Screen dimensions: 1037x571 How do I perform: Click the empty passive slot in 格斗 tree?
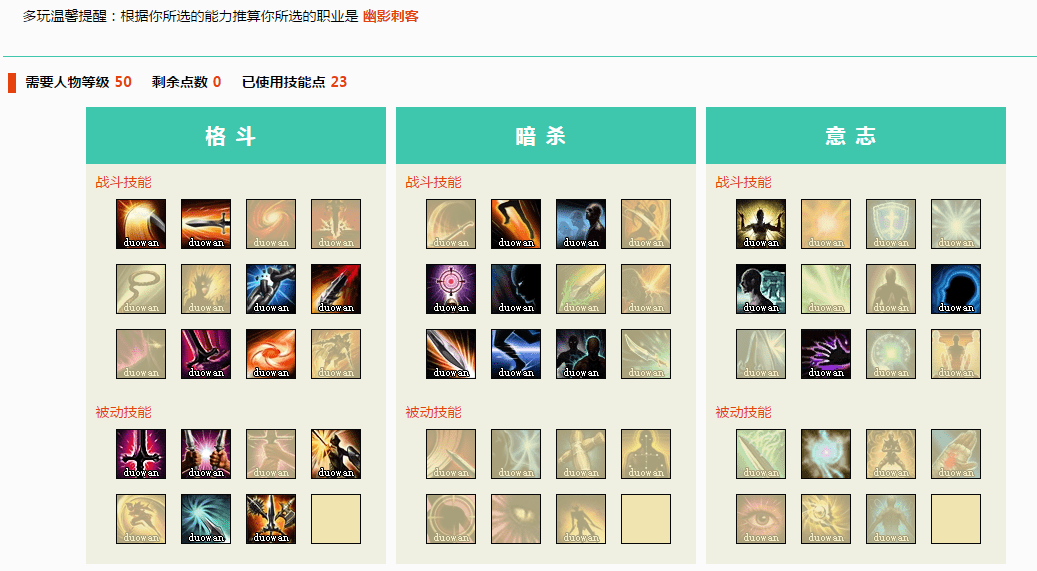[x=336, y=519]
